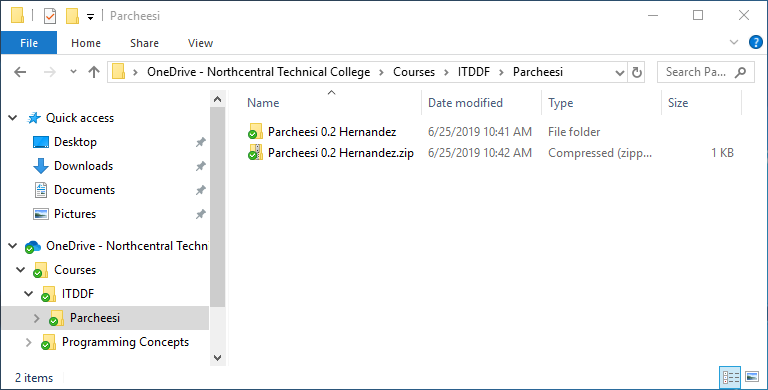Click the Parcheesi 0.2 Hernandez folder icon
This screenshot has width=768, height=390.
(255, 131)
